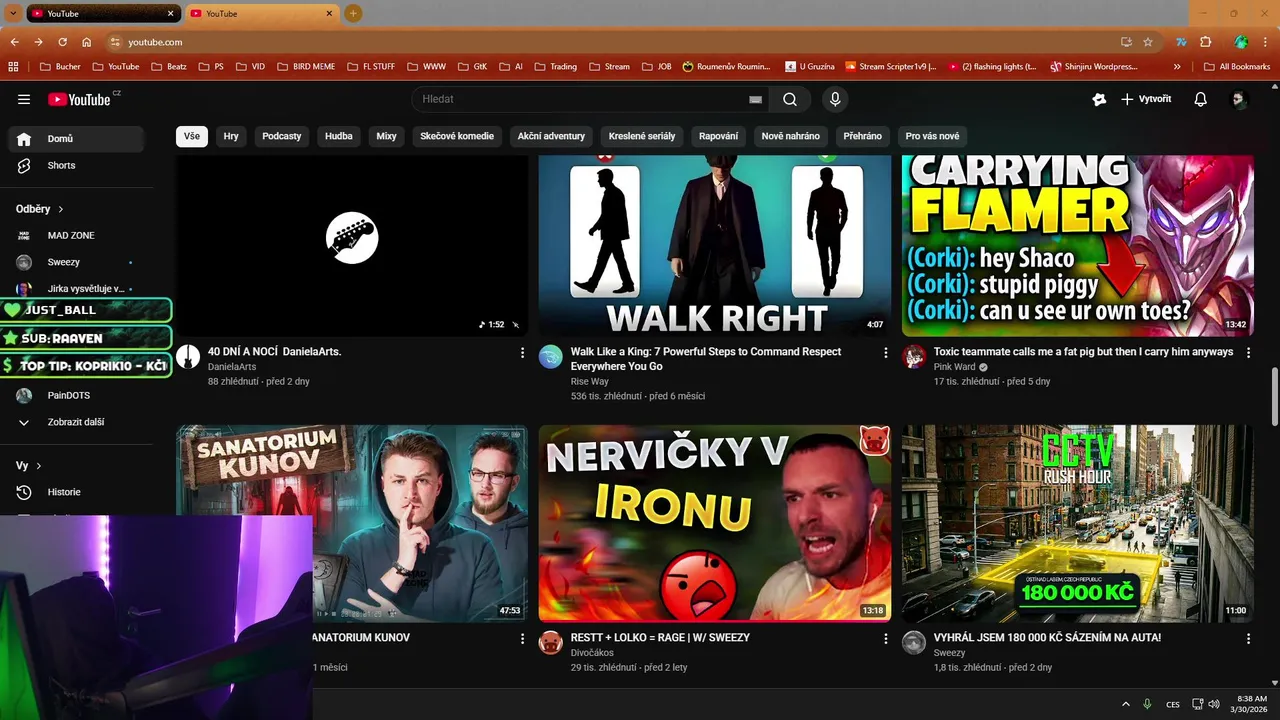1280x720 pixels.
Task: Show hidden bookmarks overflow chevron
Action: (1177, 66)
